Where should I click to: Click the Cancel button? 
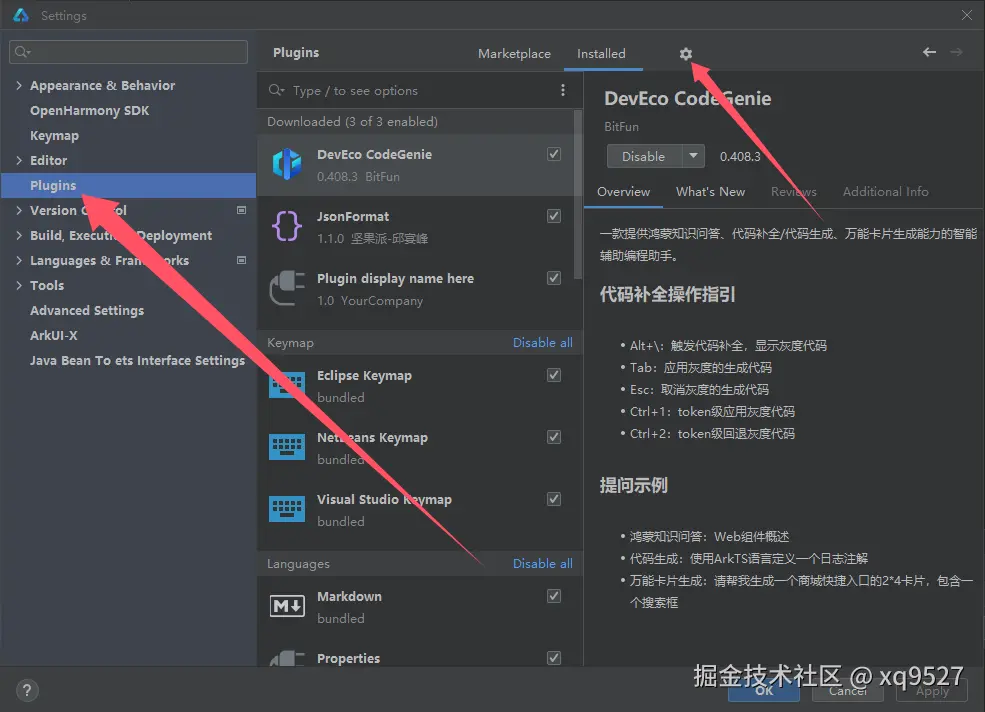click(x=847, y=691)
